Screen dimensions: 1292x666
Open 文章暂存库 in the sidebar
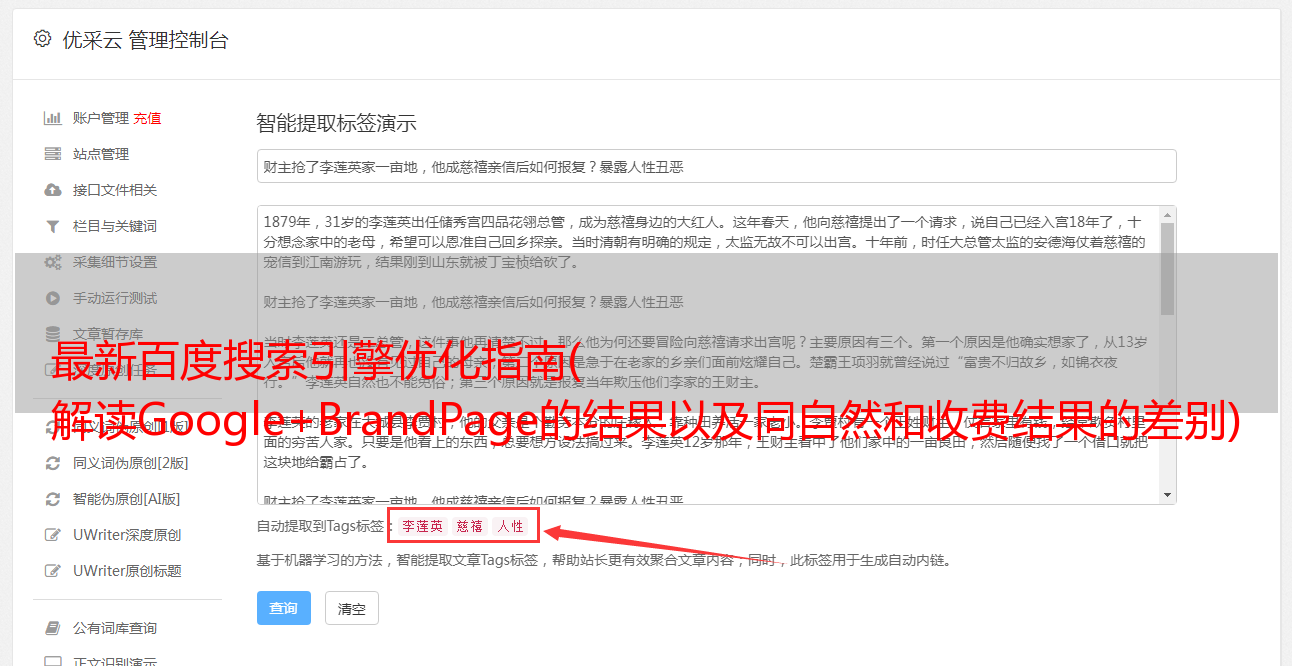(107, 334)
